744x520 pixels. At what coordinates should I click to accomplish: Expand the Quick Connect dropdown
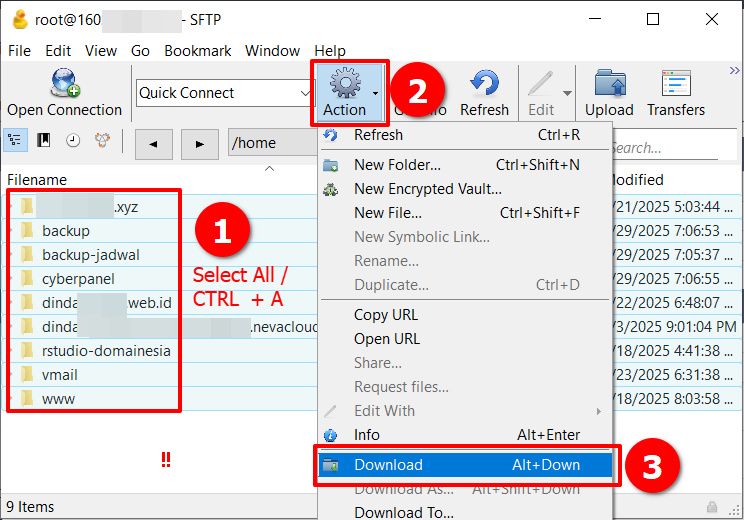click(305, 93)
